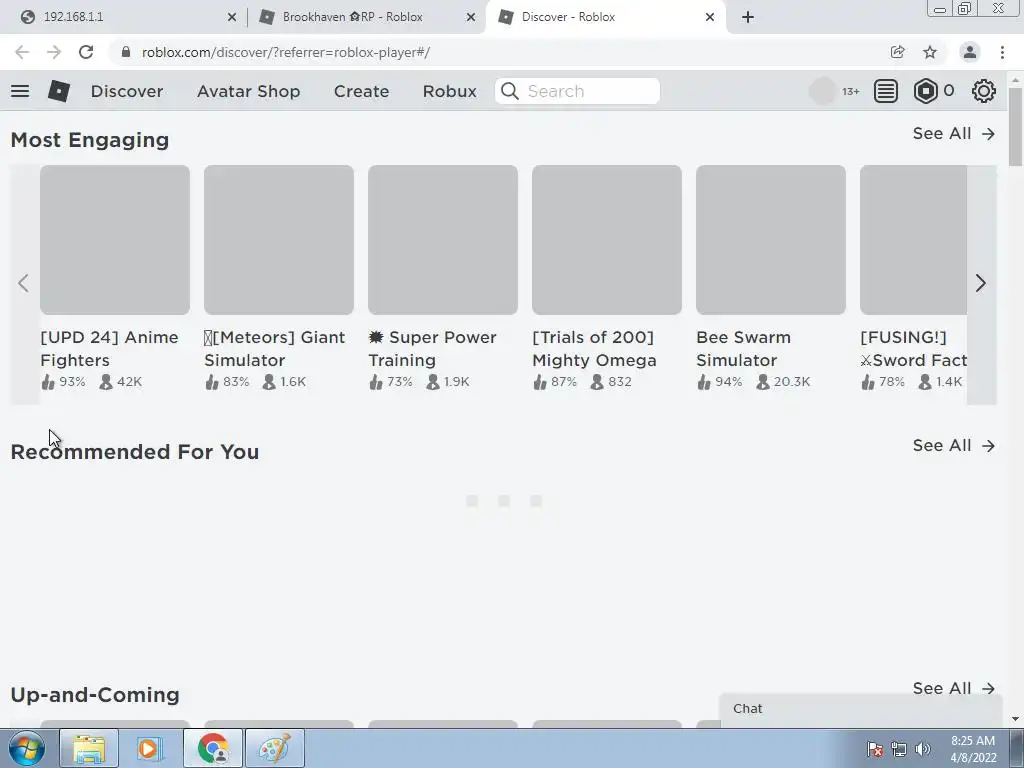This screenshot has height=768, width=1024.
Task: Open the notifications feed icon
Action: [886, 91]
